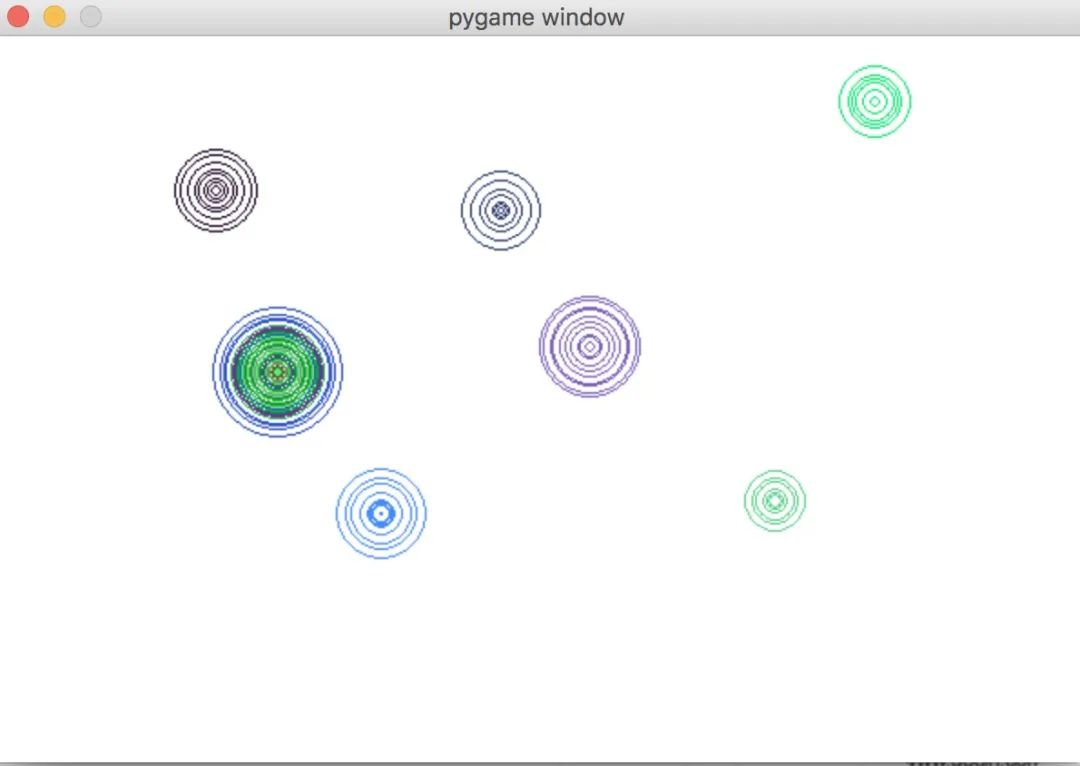Click the "pygame window" title text

(536, 17)
